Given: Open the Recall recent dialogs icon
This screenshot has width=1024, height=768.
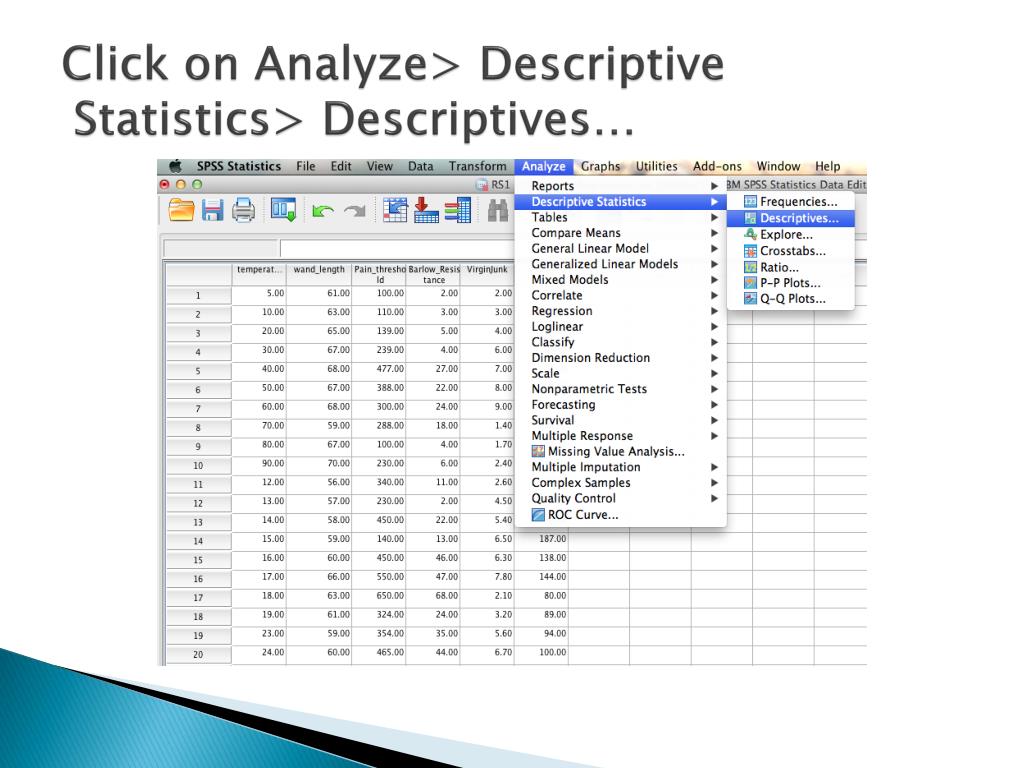Looking at the screenshot, I should (x=283, y=210).
